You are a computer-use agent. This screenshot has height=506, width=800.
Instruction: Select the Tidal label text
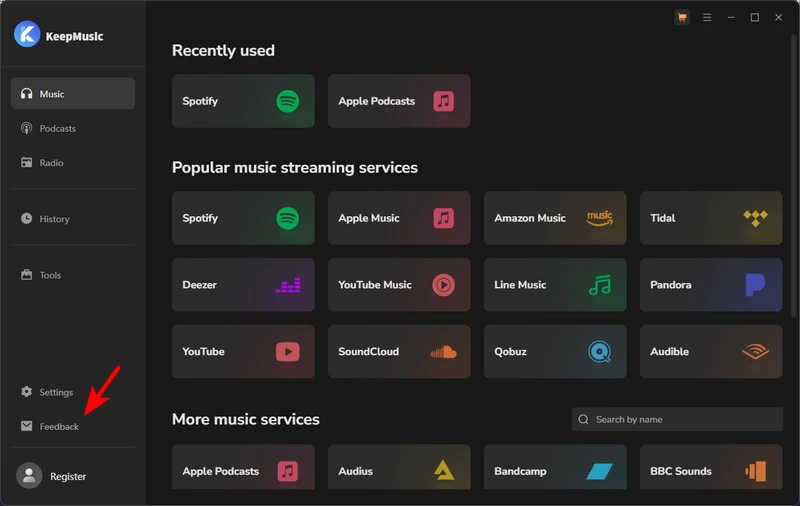(x=663, y=218)
